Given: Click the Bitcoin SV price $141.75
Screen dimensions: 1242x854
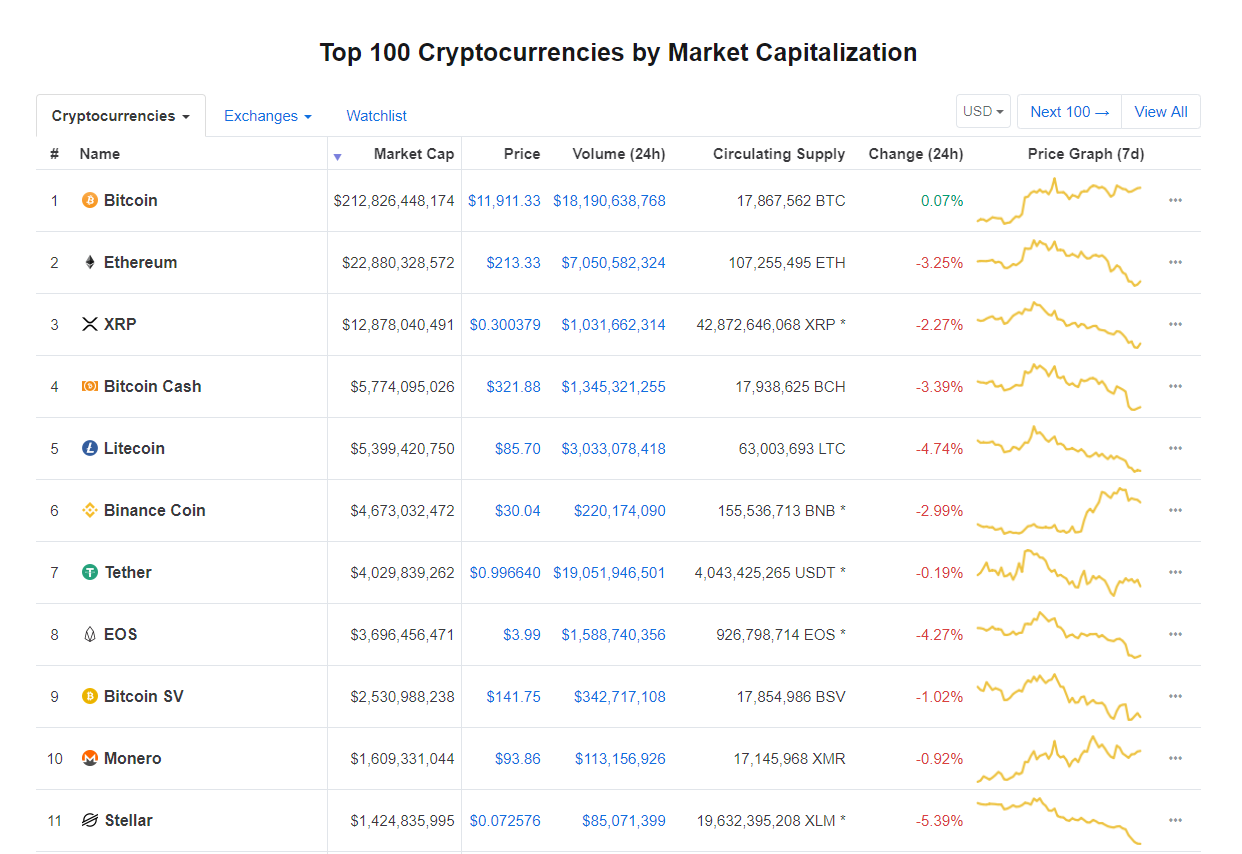Looking at the screenshot, I should 514,697.
